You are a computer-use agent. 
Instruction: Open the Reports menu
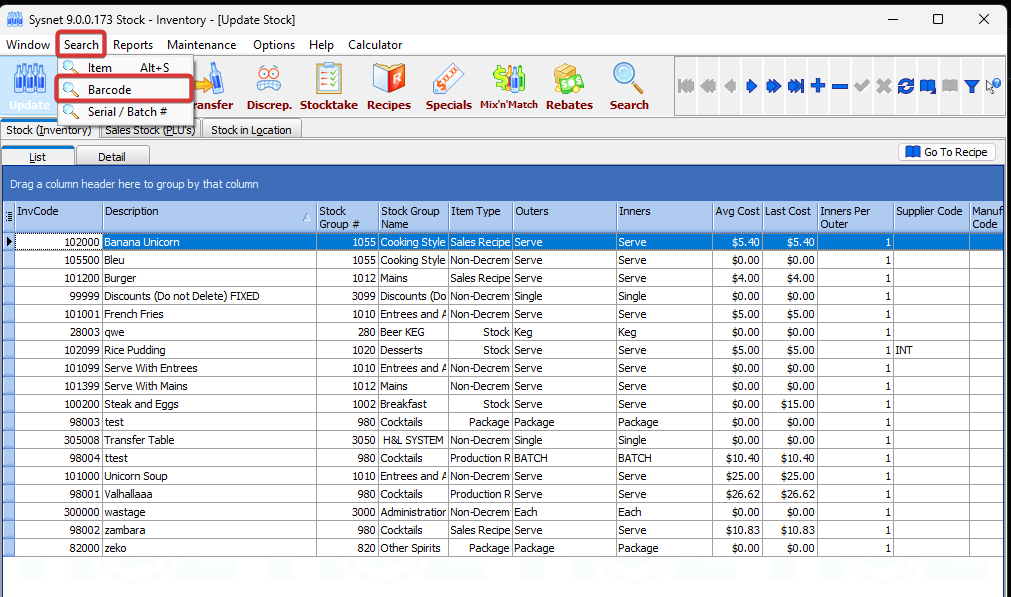[133, 44]
